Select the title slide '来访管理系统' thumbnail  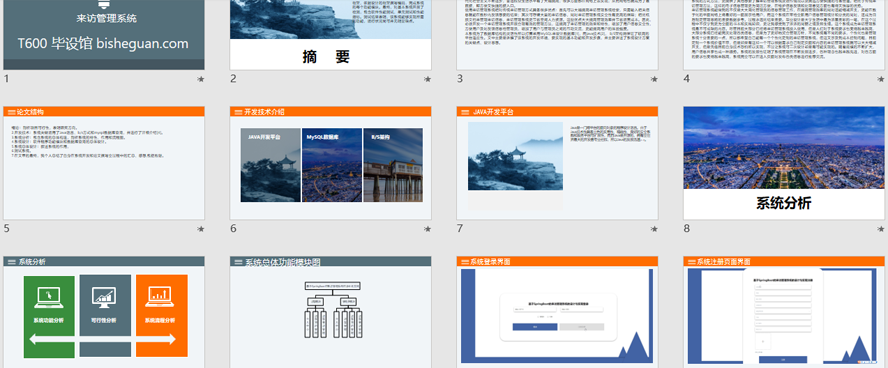104,35
